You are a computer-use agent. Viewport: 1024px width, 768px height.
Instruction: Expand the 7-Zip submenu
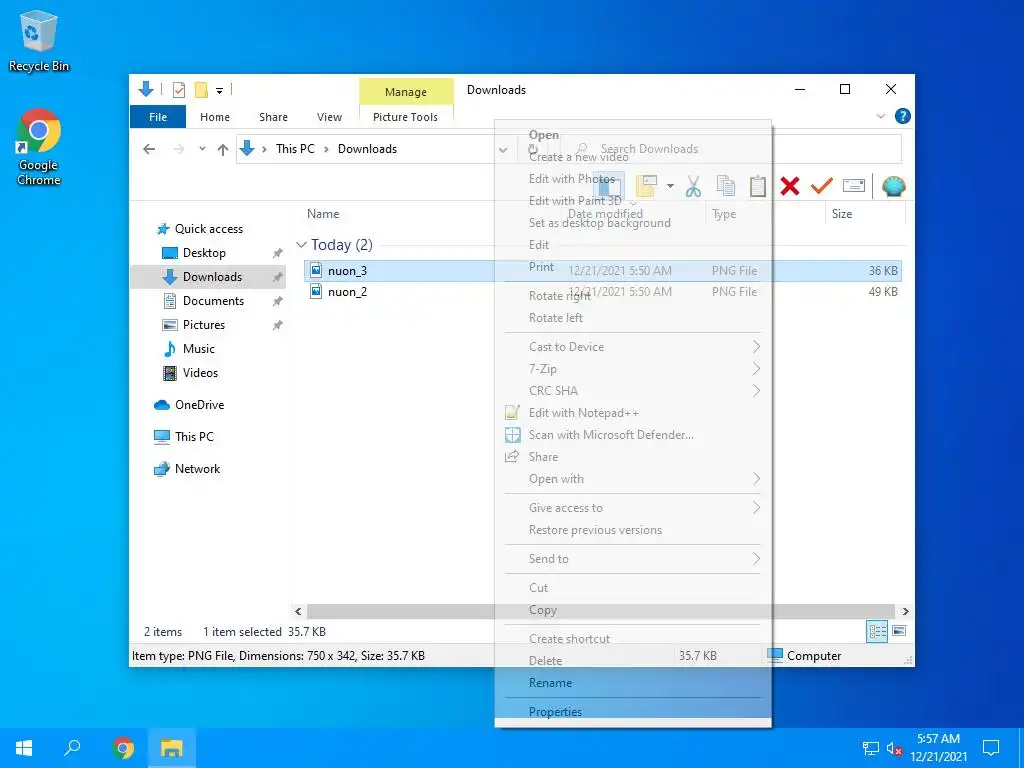[x=633, y=369]
